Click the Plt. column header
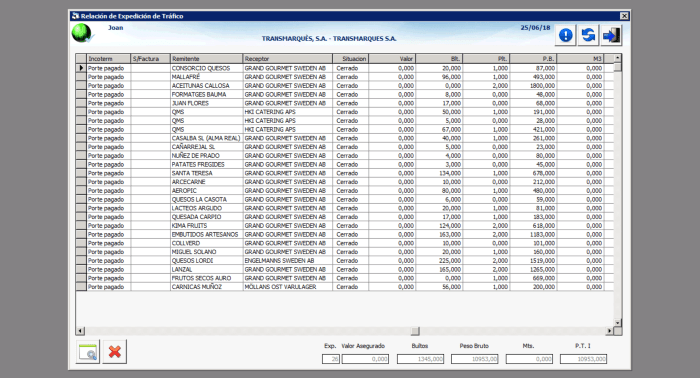This screenshot has width=700, height=378. [x=486, y=59]
